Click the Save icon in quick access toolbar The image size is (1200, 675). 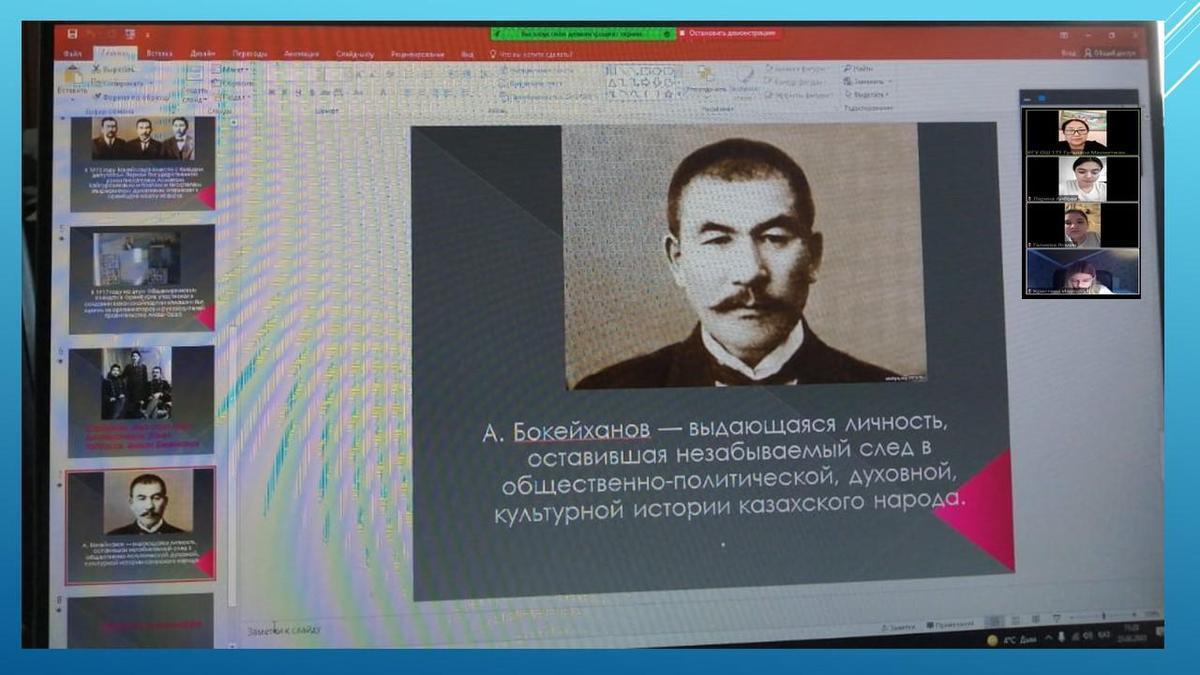pyautogui.click(x=72, y=36)
